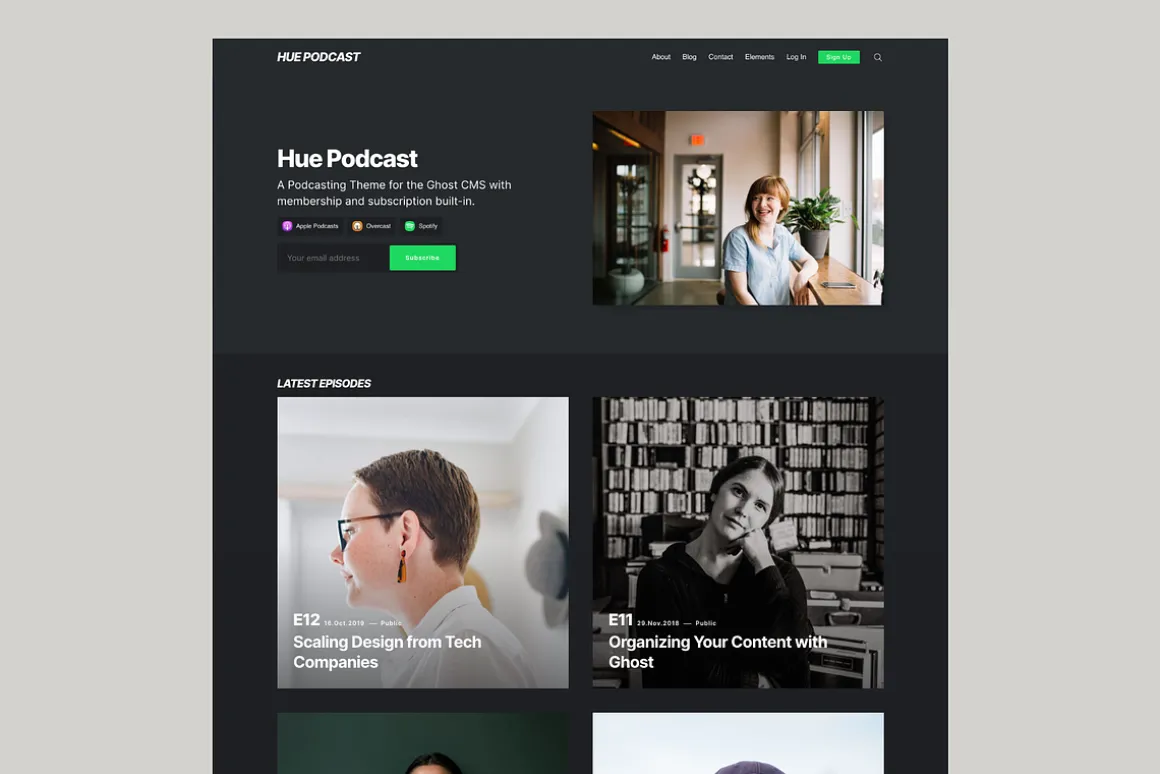
Task: Open the Contact page link
Action: click(721, 57)
